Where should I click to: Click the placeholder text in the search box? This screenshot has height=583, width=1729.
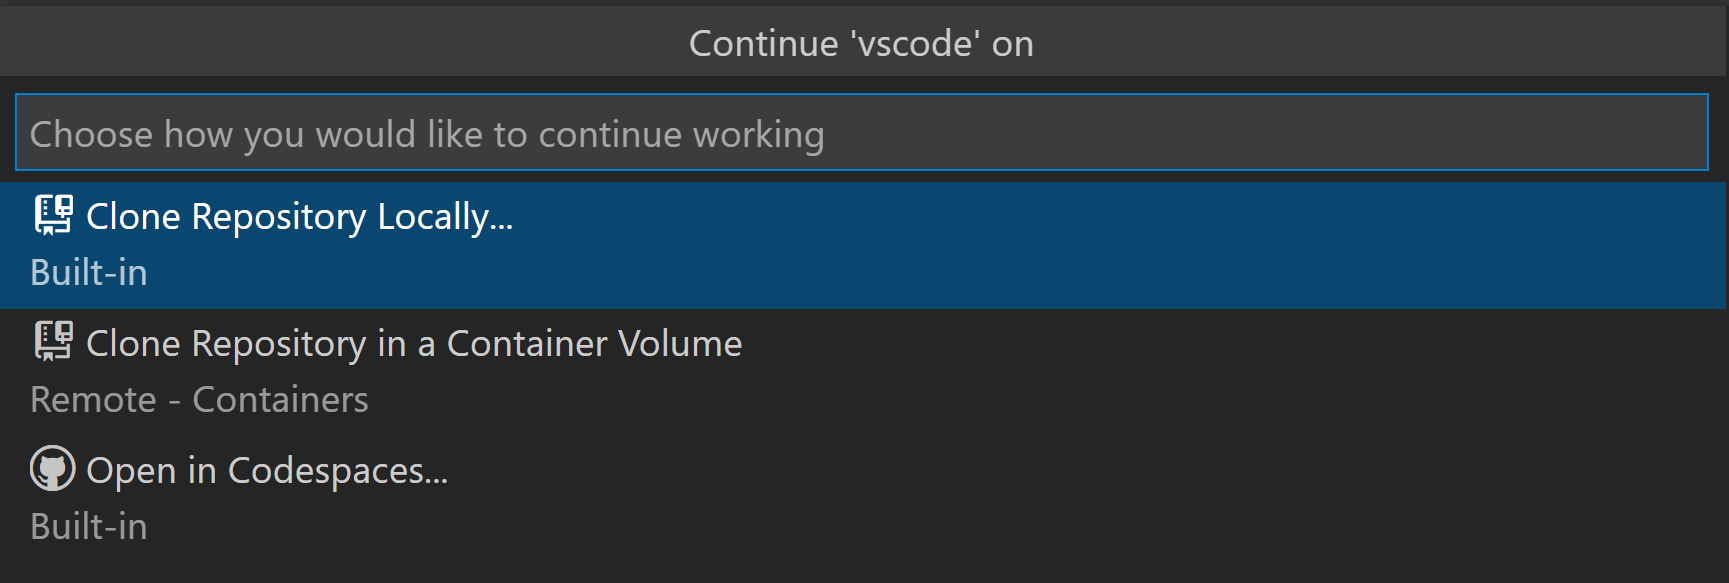[426, 133]
